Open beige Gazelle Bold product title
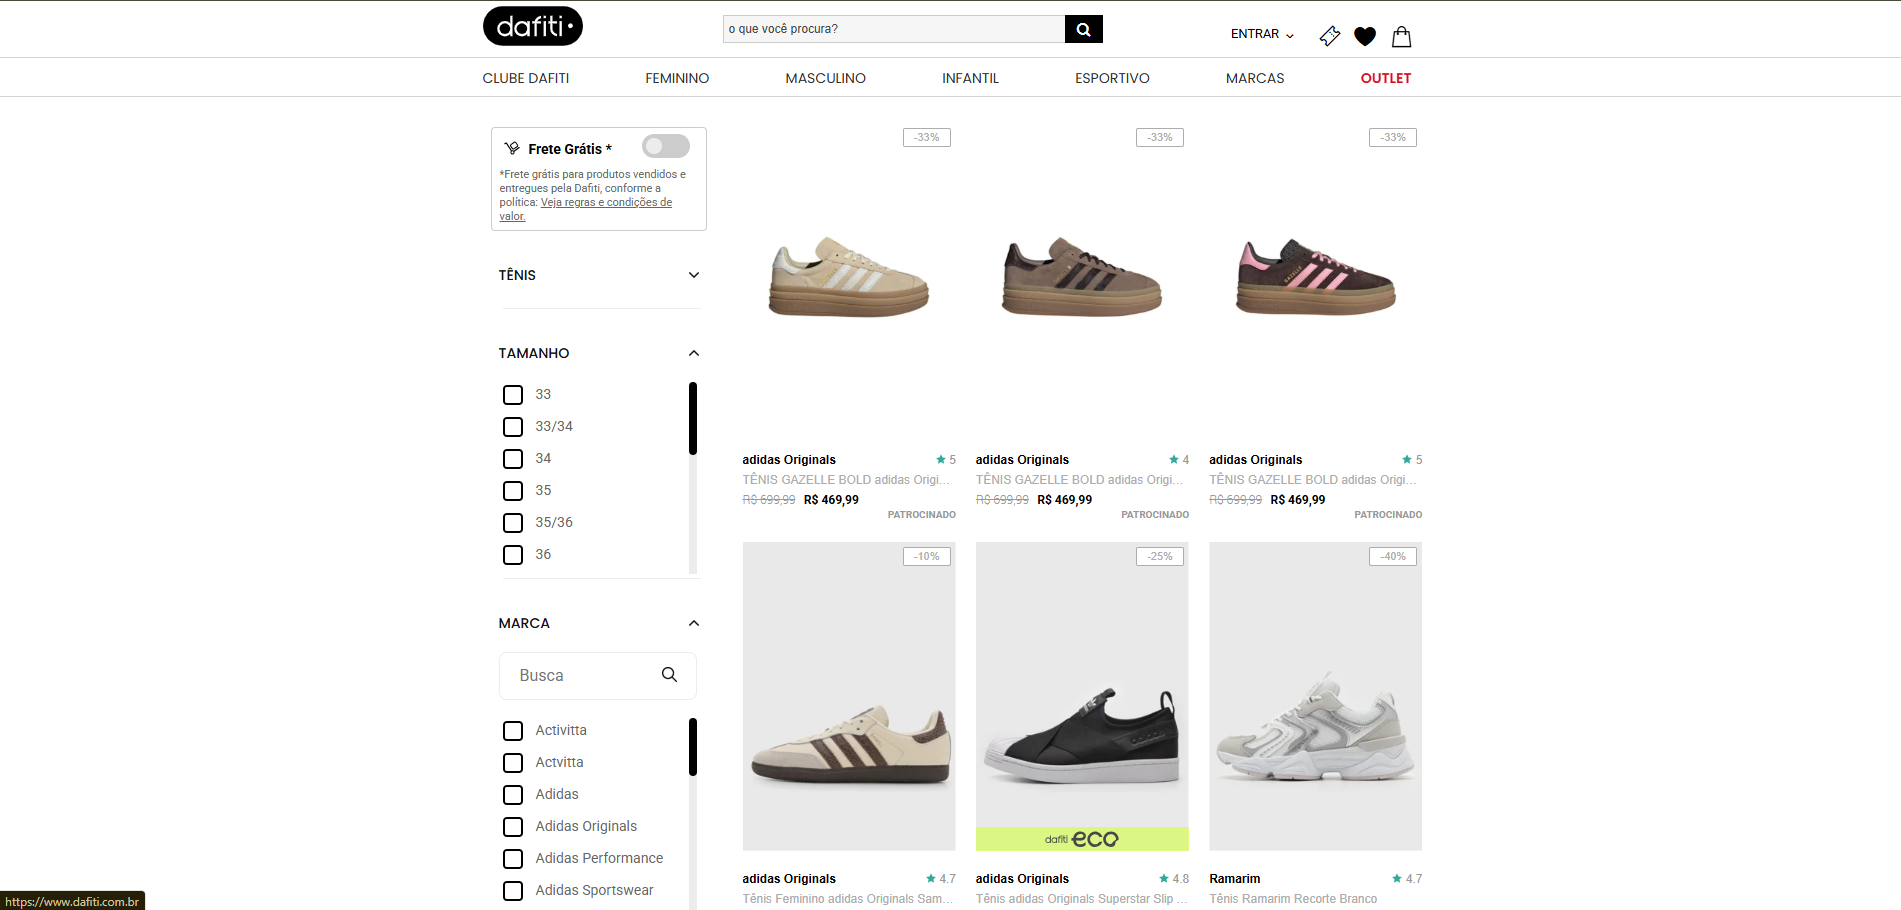 pyautogui.click(x=846, y=480)
